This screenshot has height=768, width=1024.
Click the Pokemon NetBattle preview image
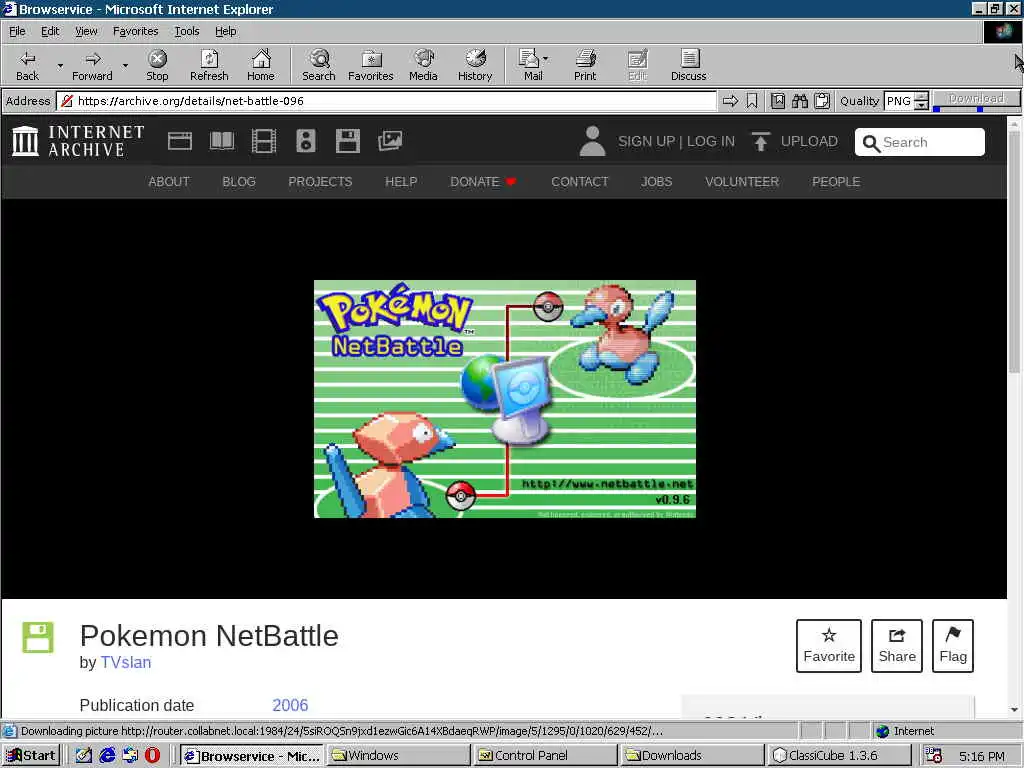tap(505, 399)
